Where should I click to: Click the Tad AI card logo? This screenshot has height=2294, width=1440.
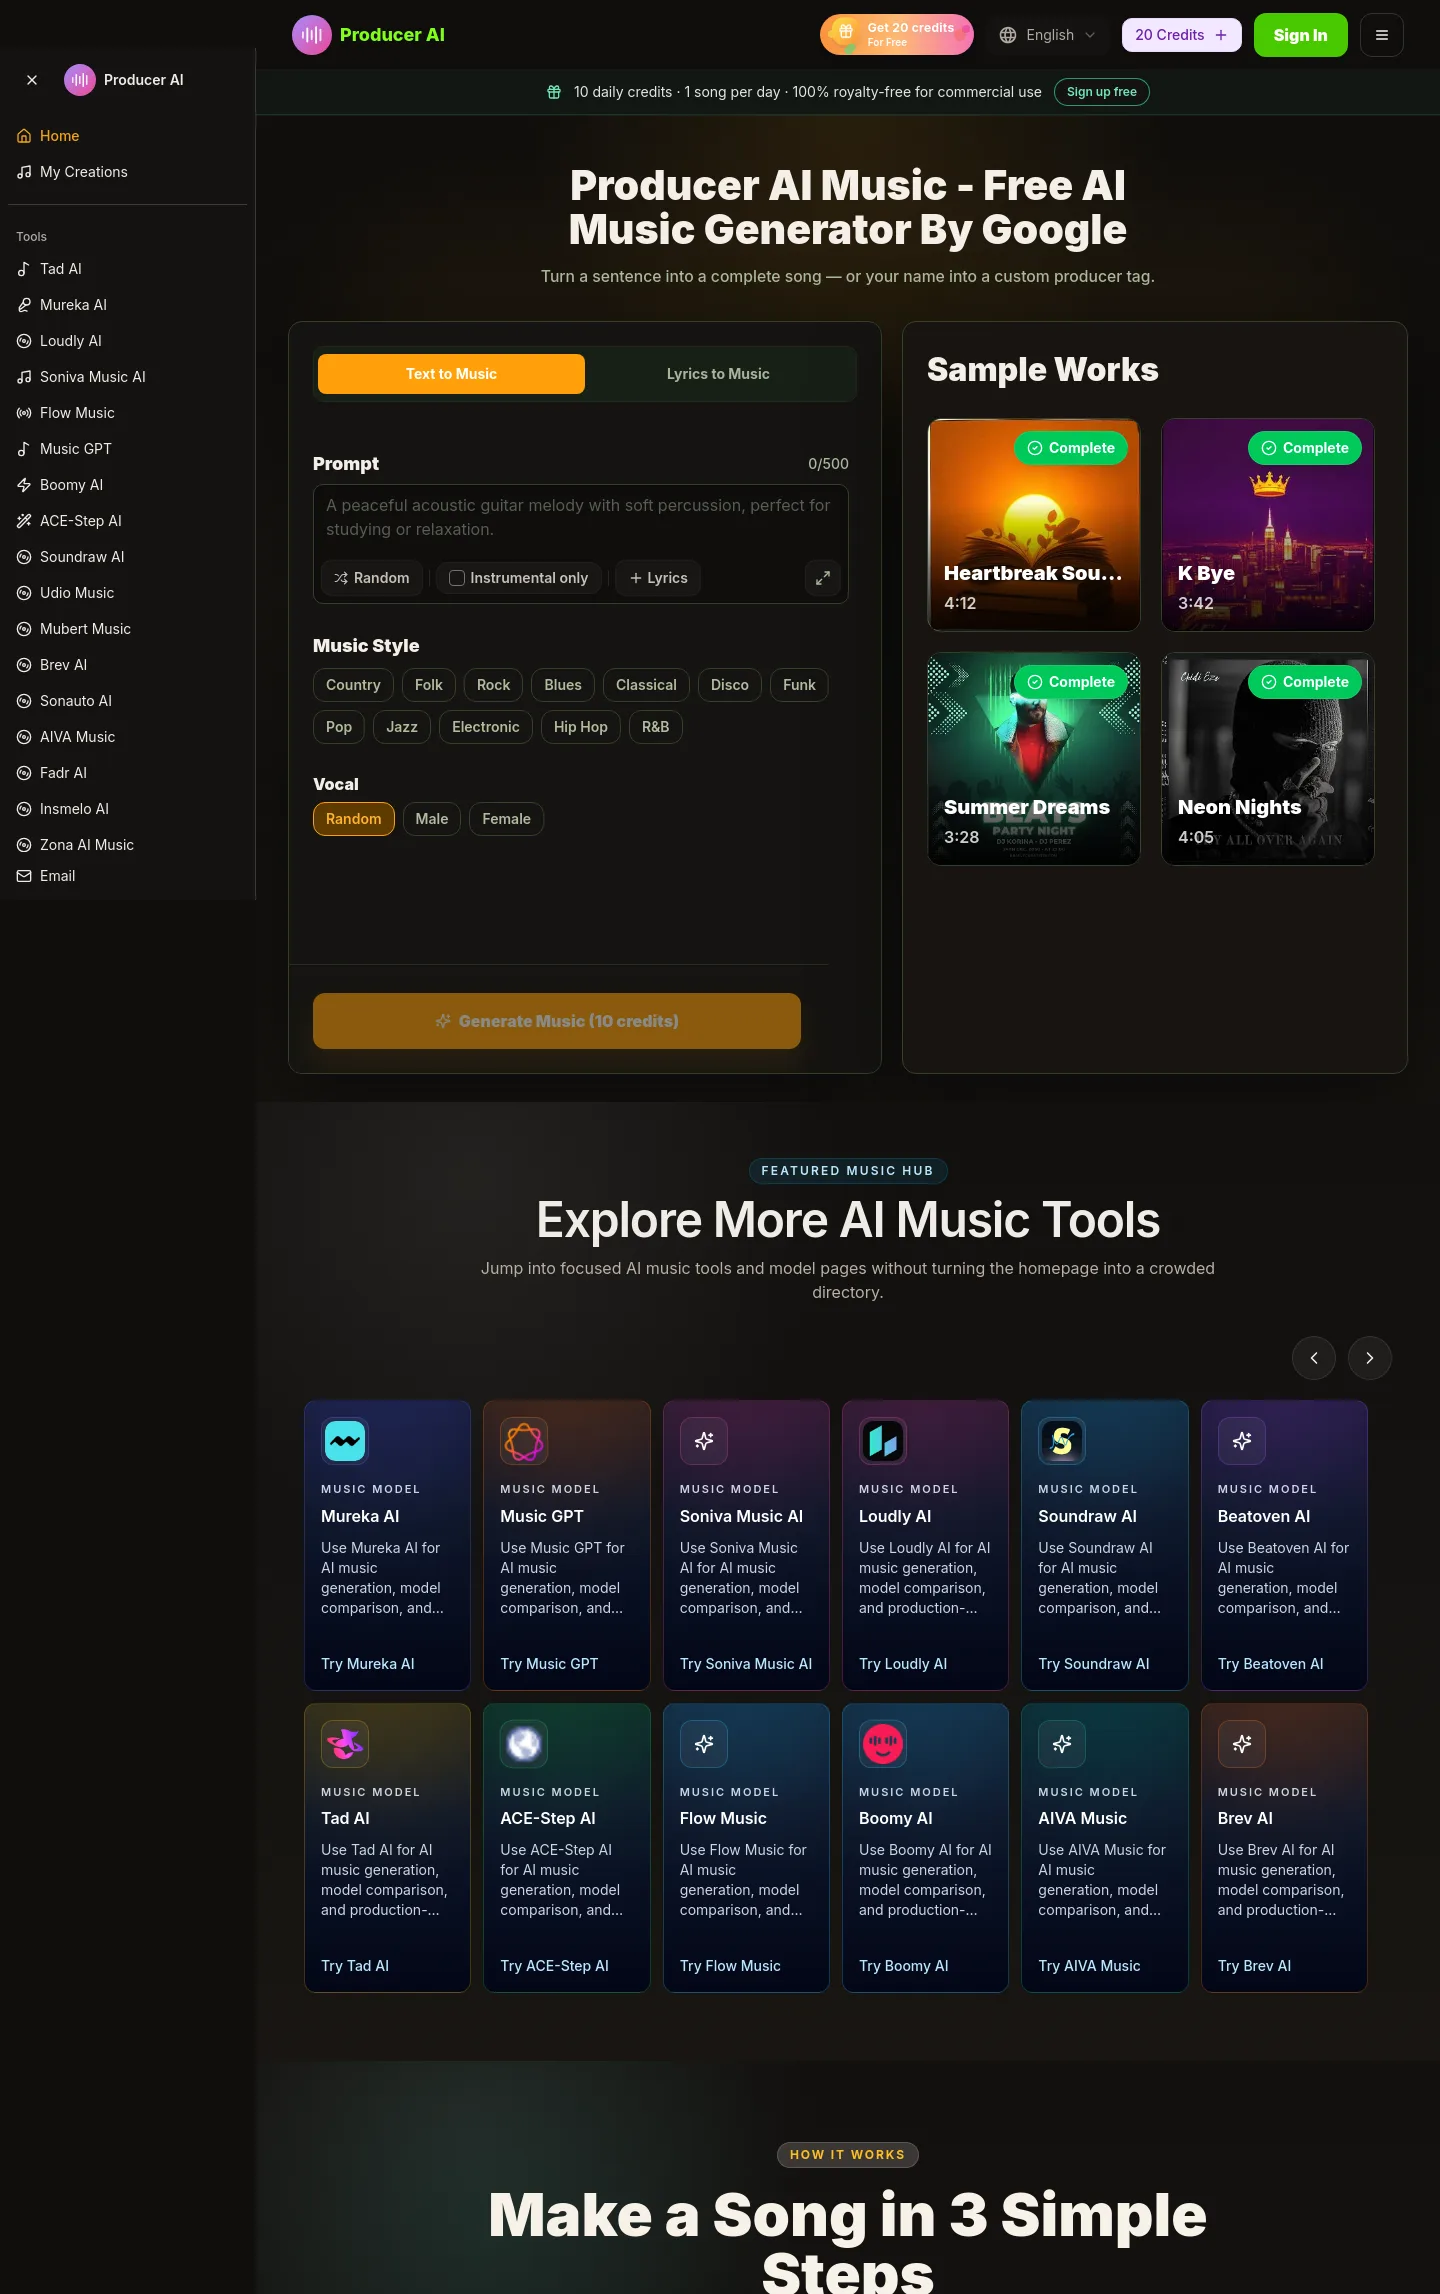click(345, 1744)
